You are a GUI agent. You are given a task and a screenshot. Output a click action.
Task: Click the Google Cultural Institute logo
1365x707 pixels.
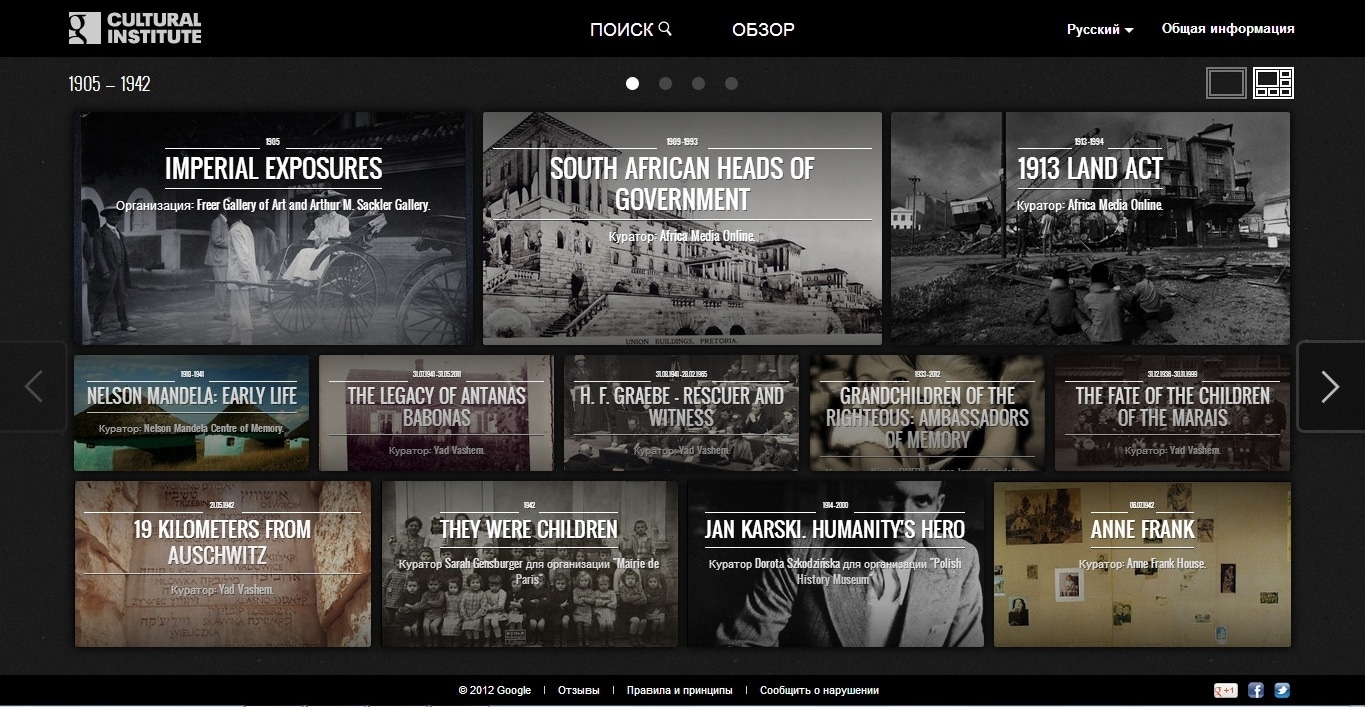(135, 28)
